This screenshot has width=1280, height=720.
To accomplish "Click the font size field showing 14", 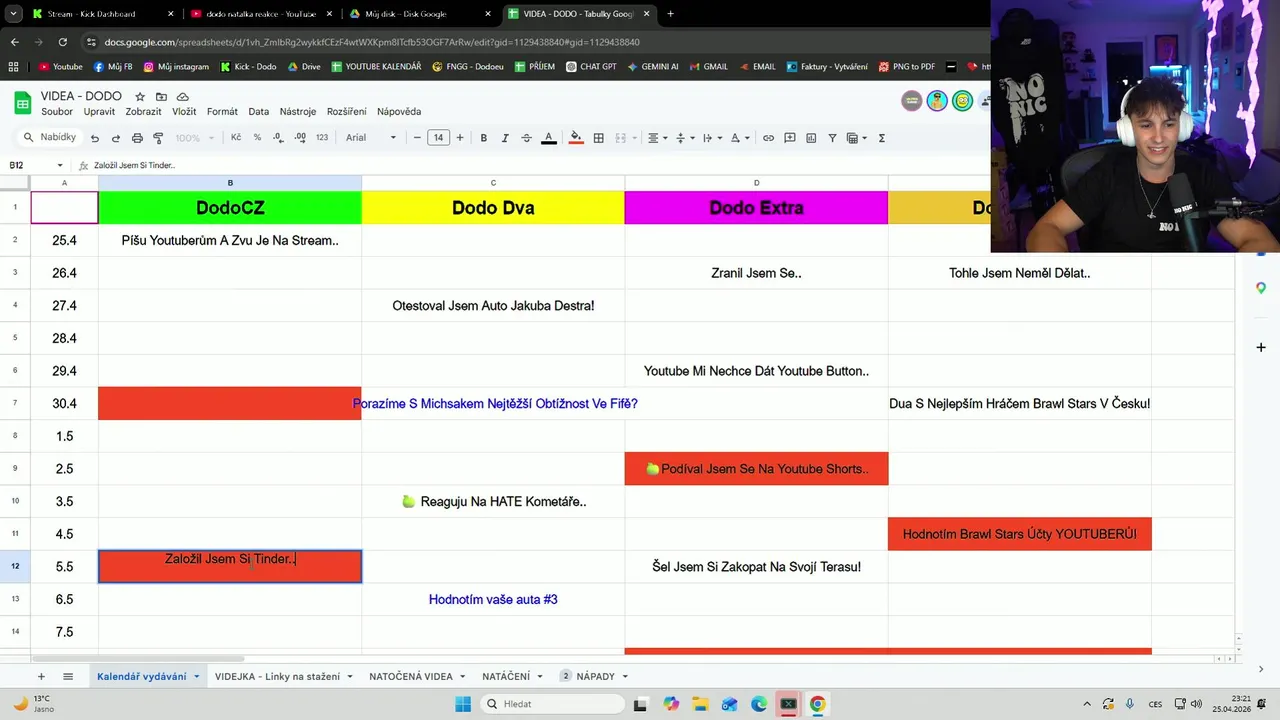I will [x=438, y=138].
